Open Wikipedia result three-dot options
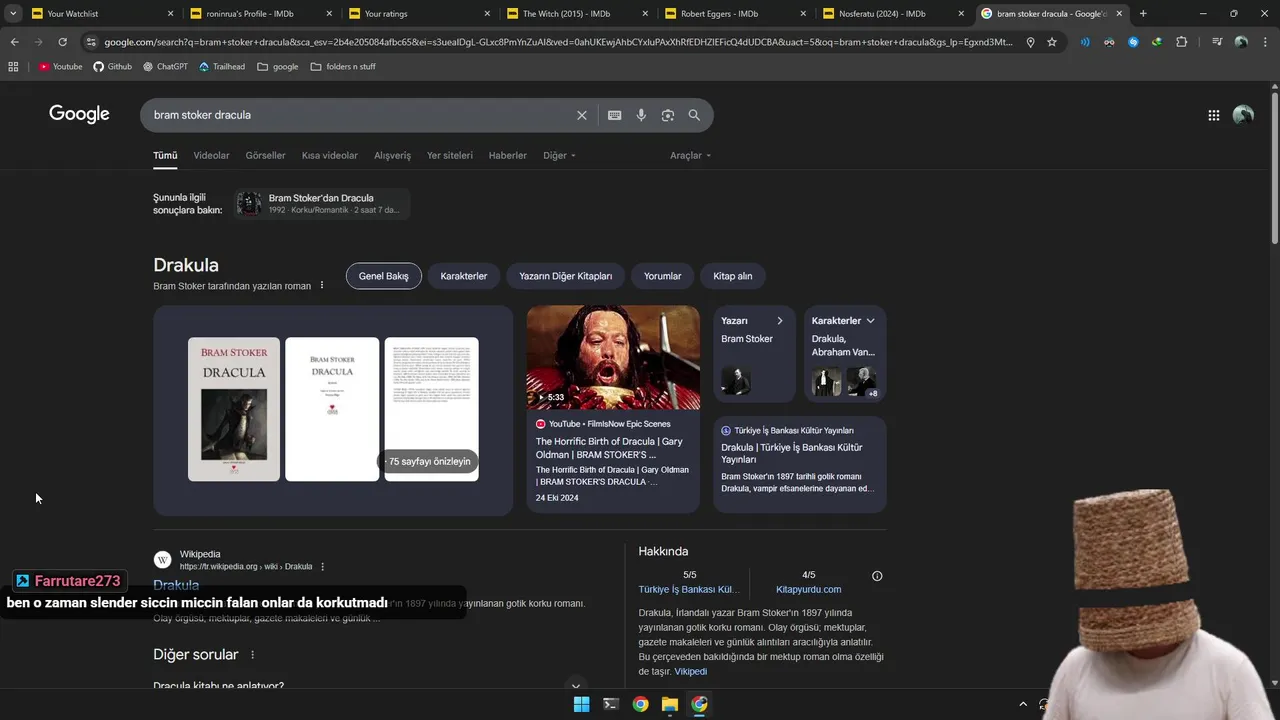Image resolution: width=1280 pixels, height=720 pixels. tap(322, 567)
